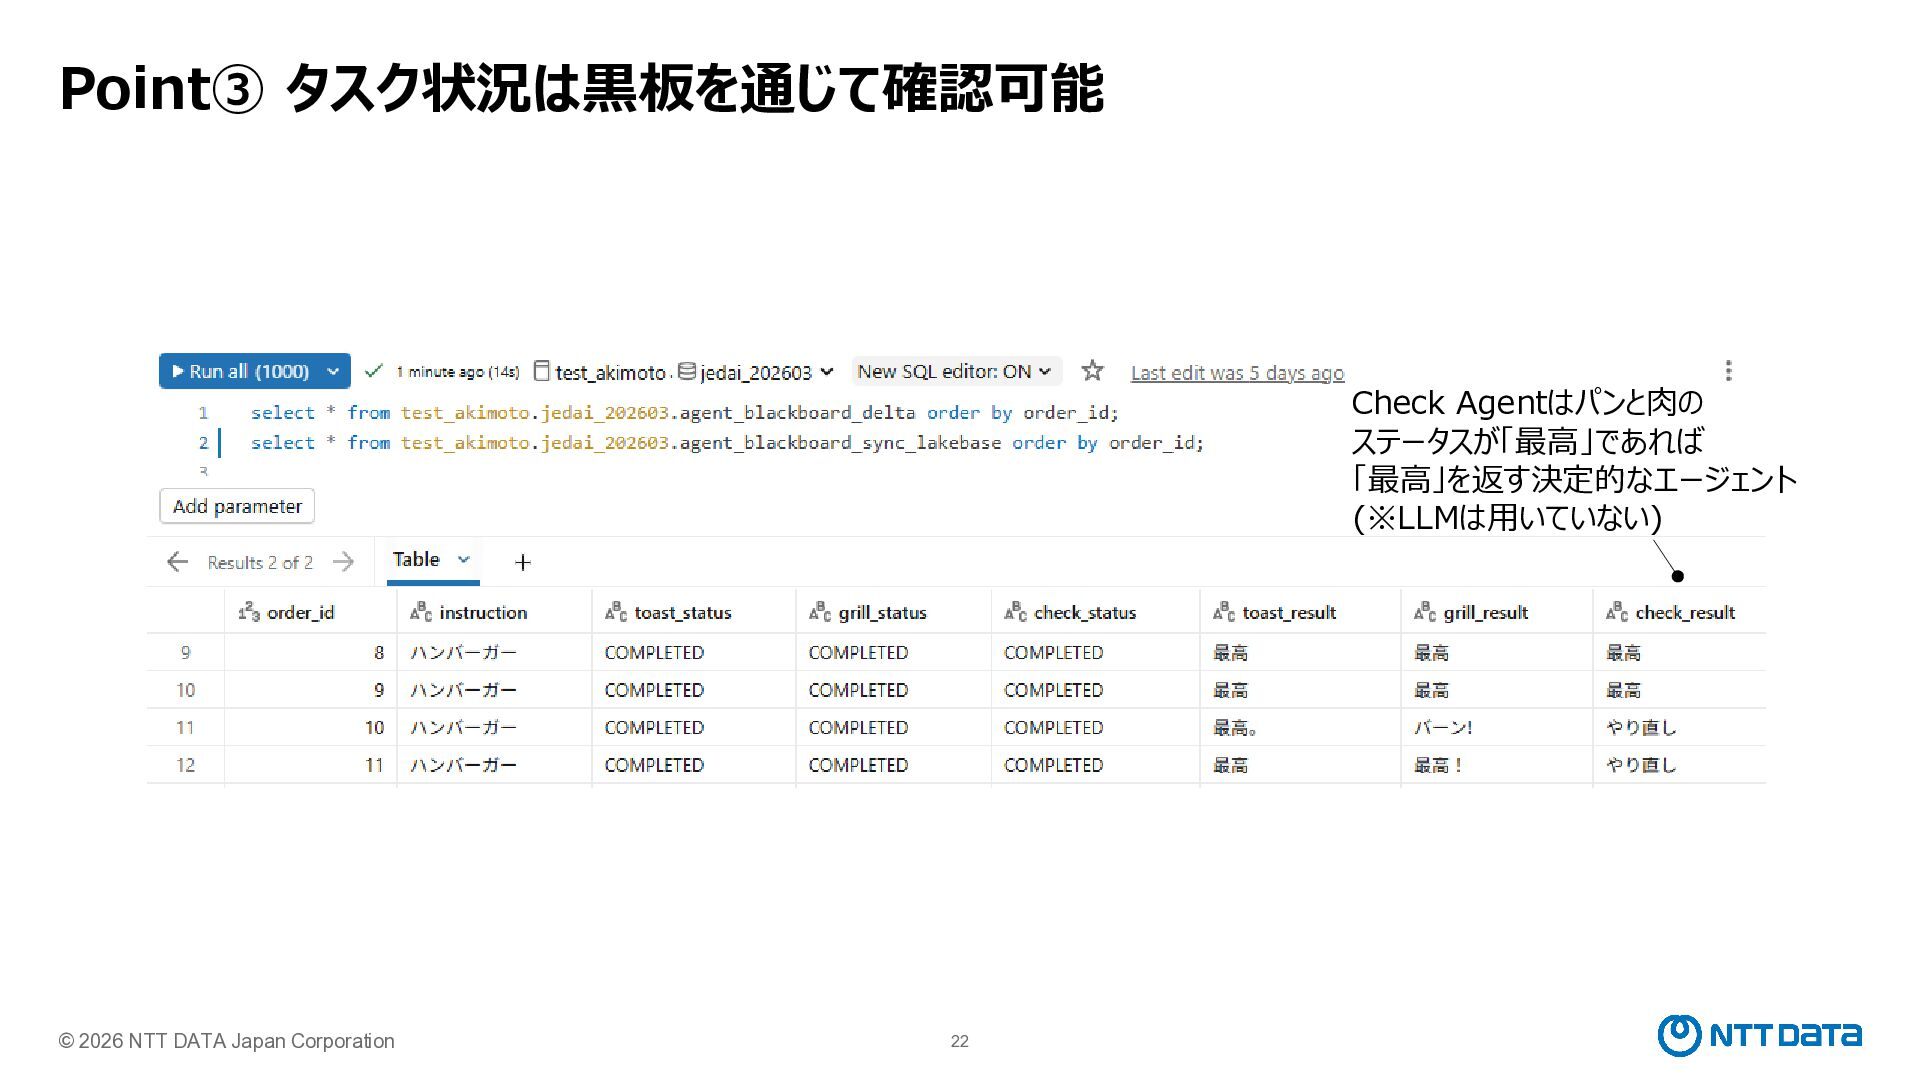Go to next results with right arrow
This screenshot has height=1080, width=1920.
coord(343,562)
